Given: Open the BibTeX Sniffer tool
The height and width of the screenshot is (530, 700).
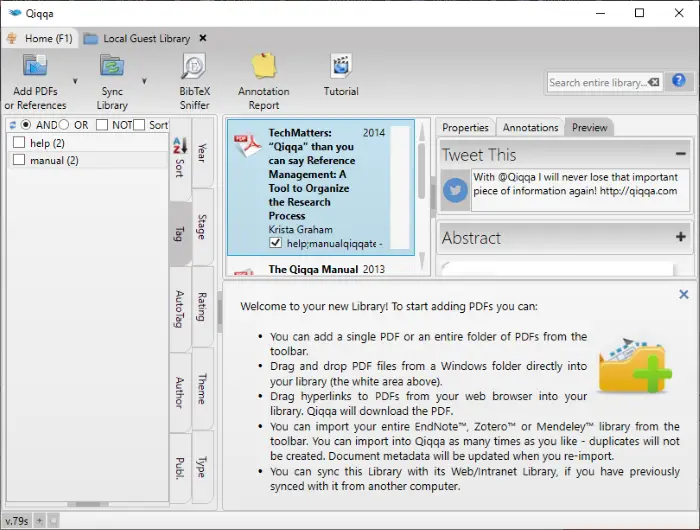Looking at the screenshot, I should click(194, 81).
